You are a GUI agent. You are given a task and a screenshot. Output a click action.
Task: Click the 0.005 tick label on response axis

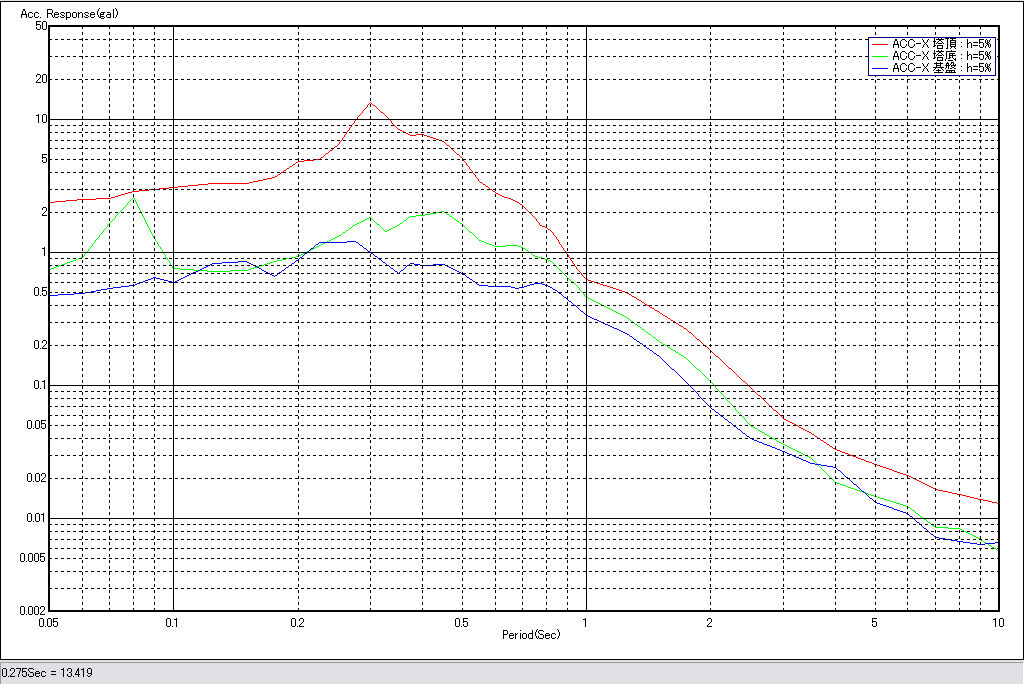[34, 557]
